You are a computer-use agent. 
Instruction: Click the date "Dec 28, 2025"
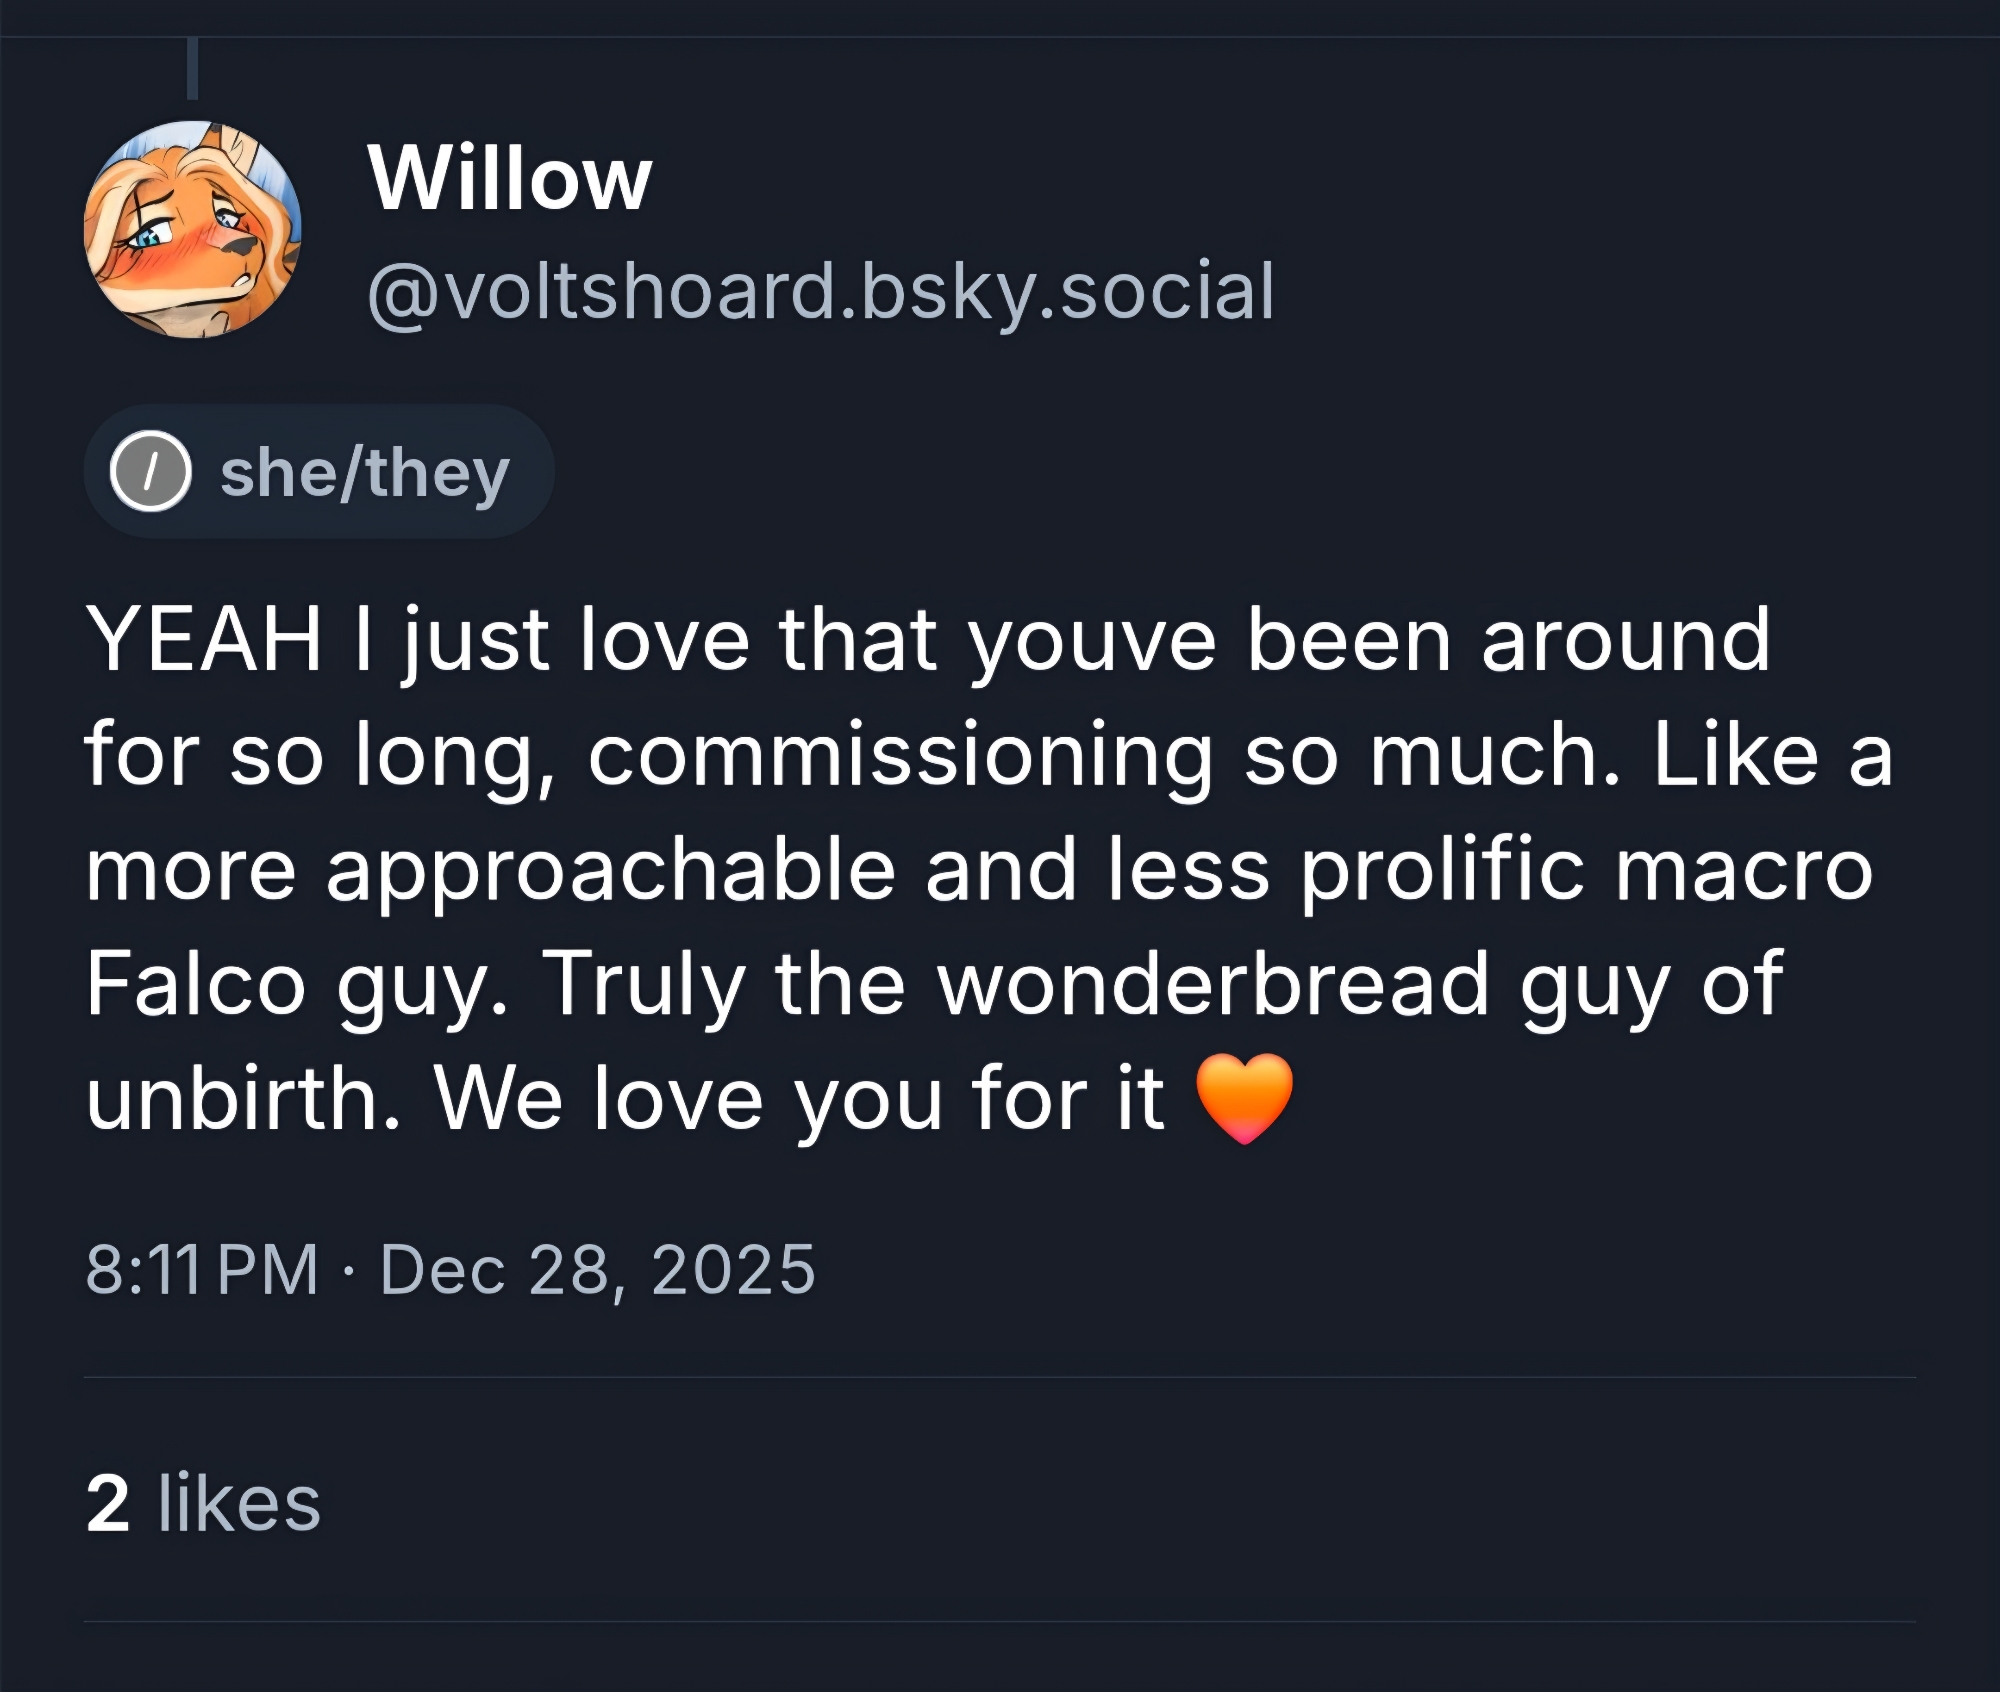[x=597, y=1270]
